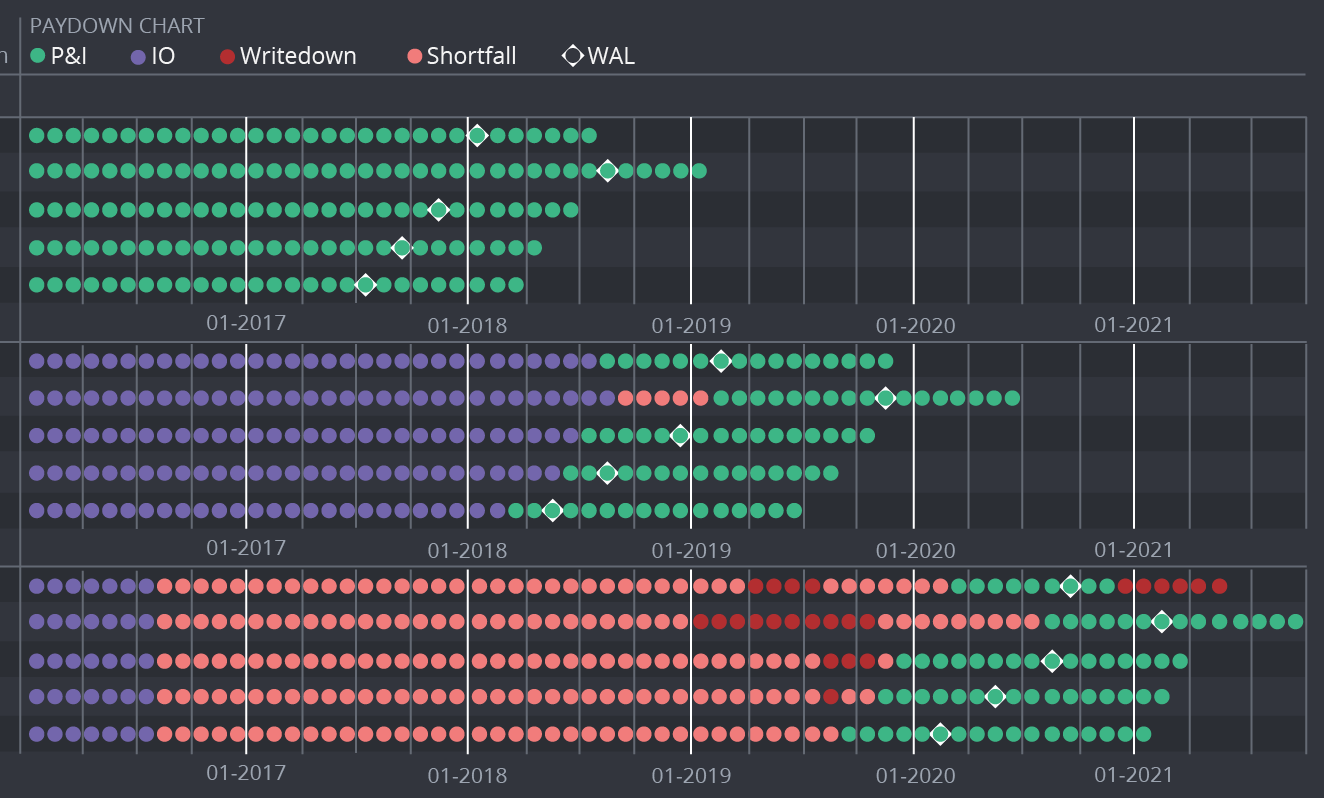1324x798 pixels.
Task: Select WAL marker in middle chart's second row
Action: coord(885,398)
